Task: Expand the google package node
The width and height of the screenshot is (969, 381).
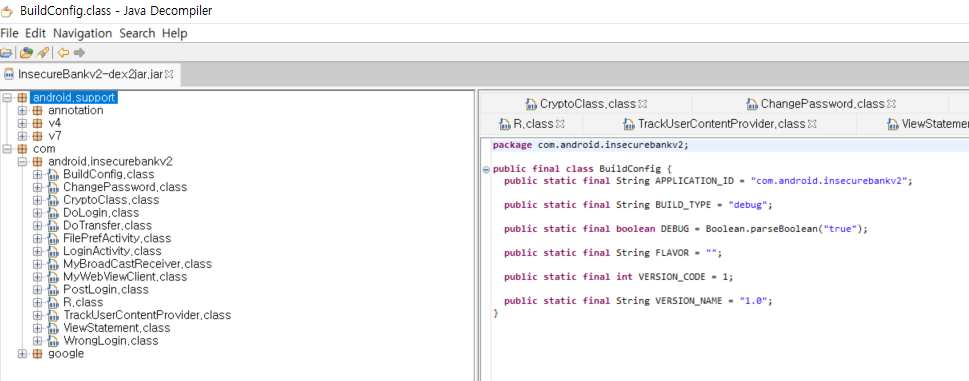Action: [23, 354]
